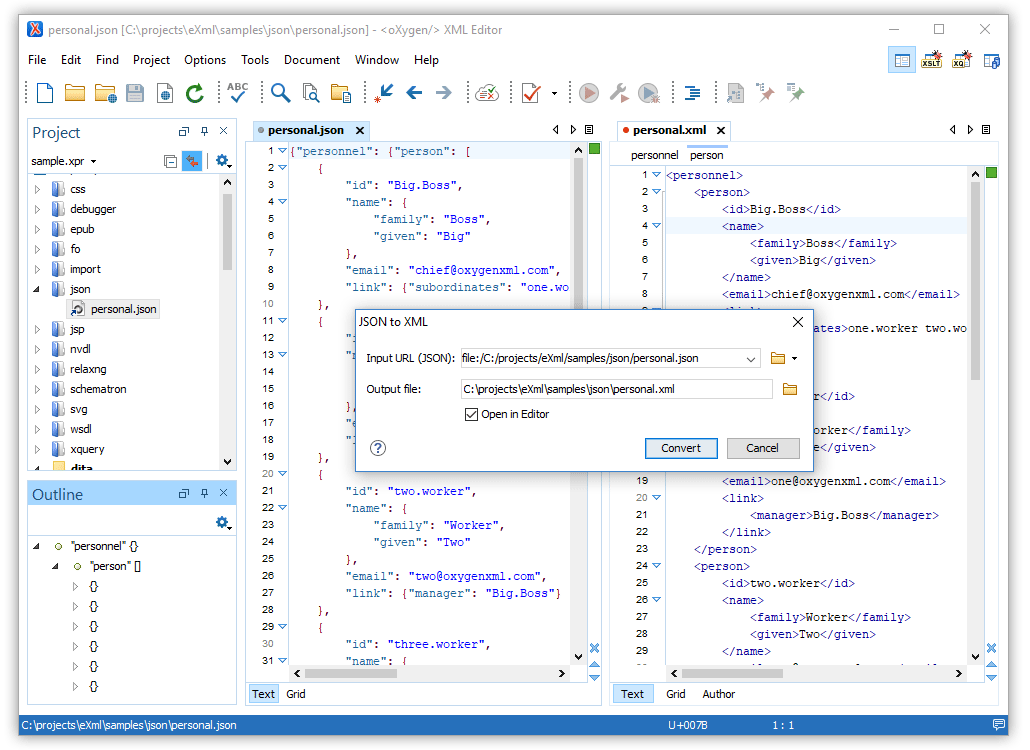Pin the Project panel
The image size is (1030, 750).
(x=204, y=131)
